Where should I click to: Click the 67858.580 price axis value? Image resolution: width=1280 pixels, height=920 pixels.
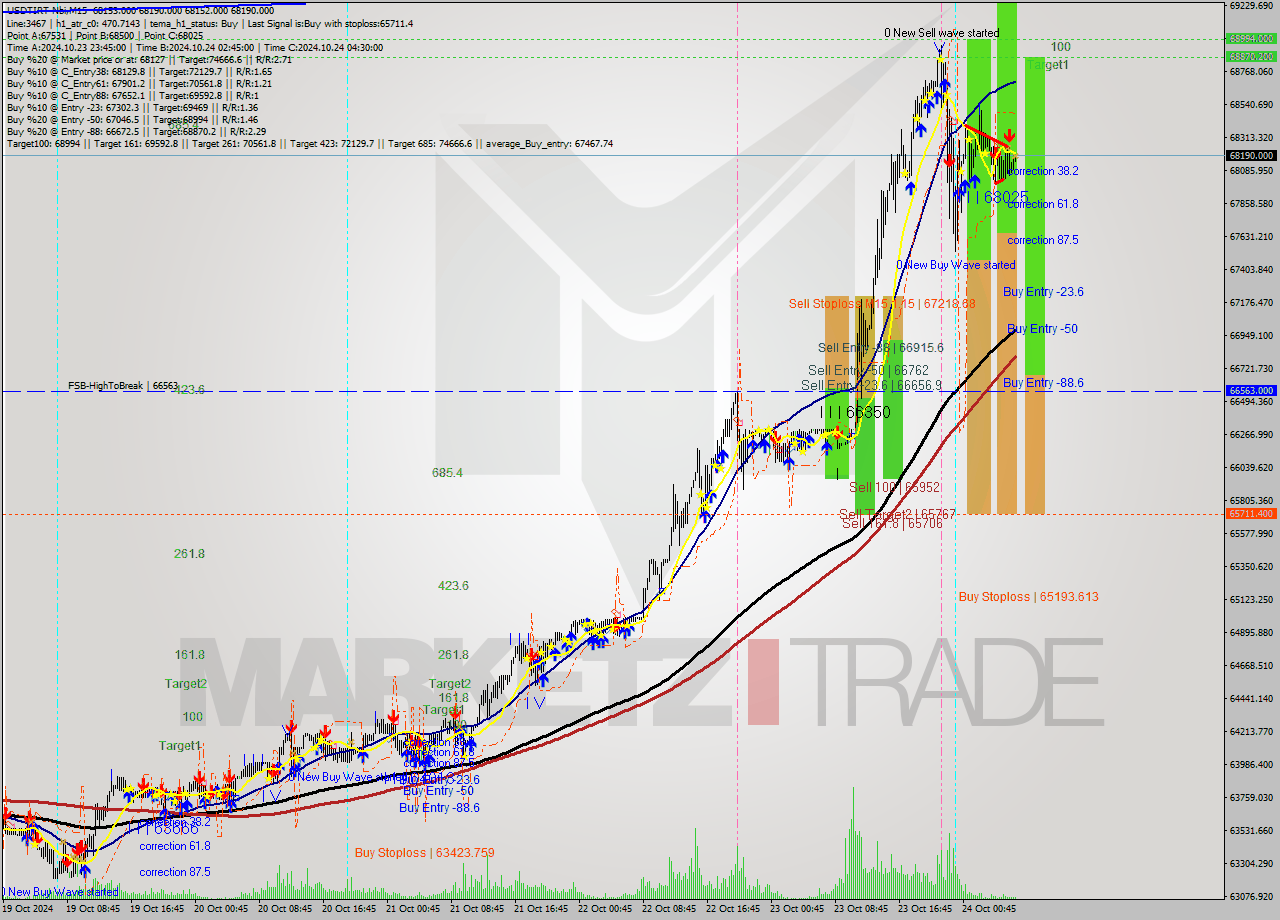coord(1251,203)
